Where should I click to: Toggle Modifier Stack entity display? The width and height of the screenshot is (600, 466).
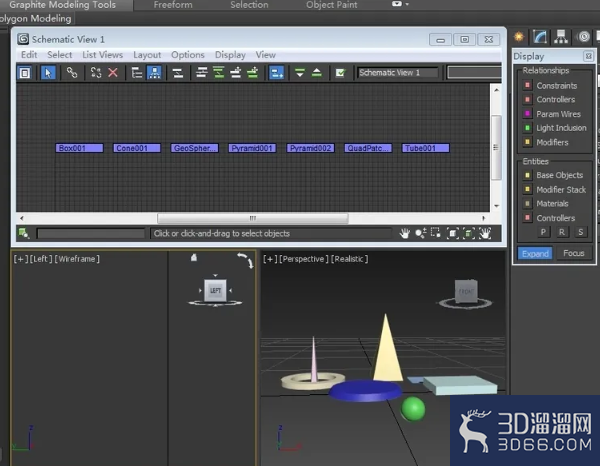click(527, 189)
